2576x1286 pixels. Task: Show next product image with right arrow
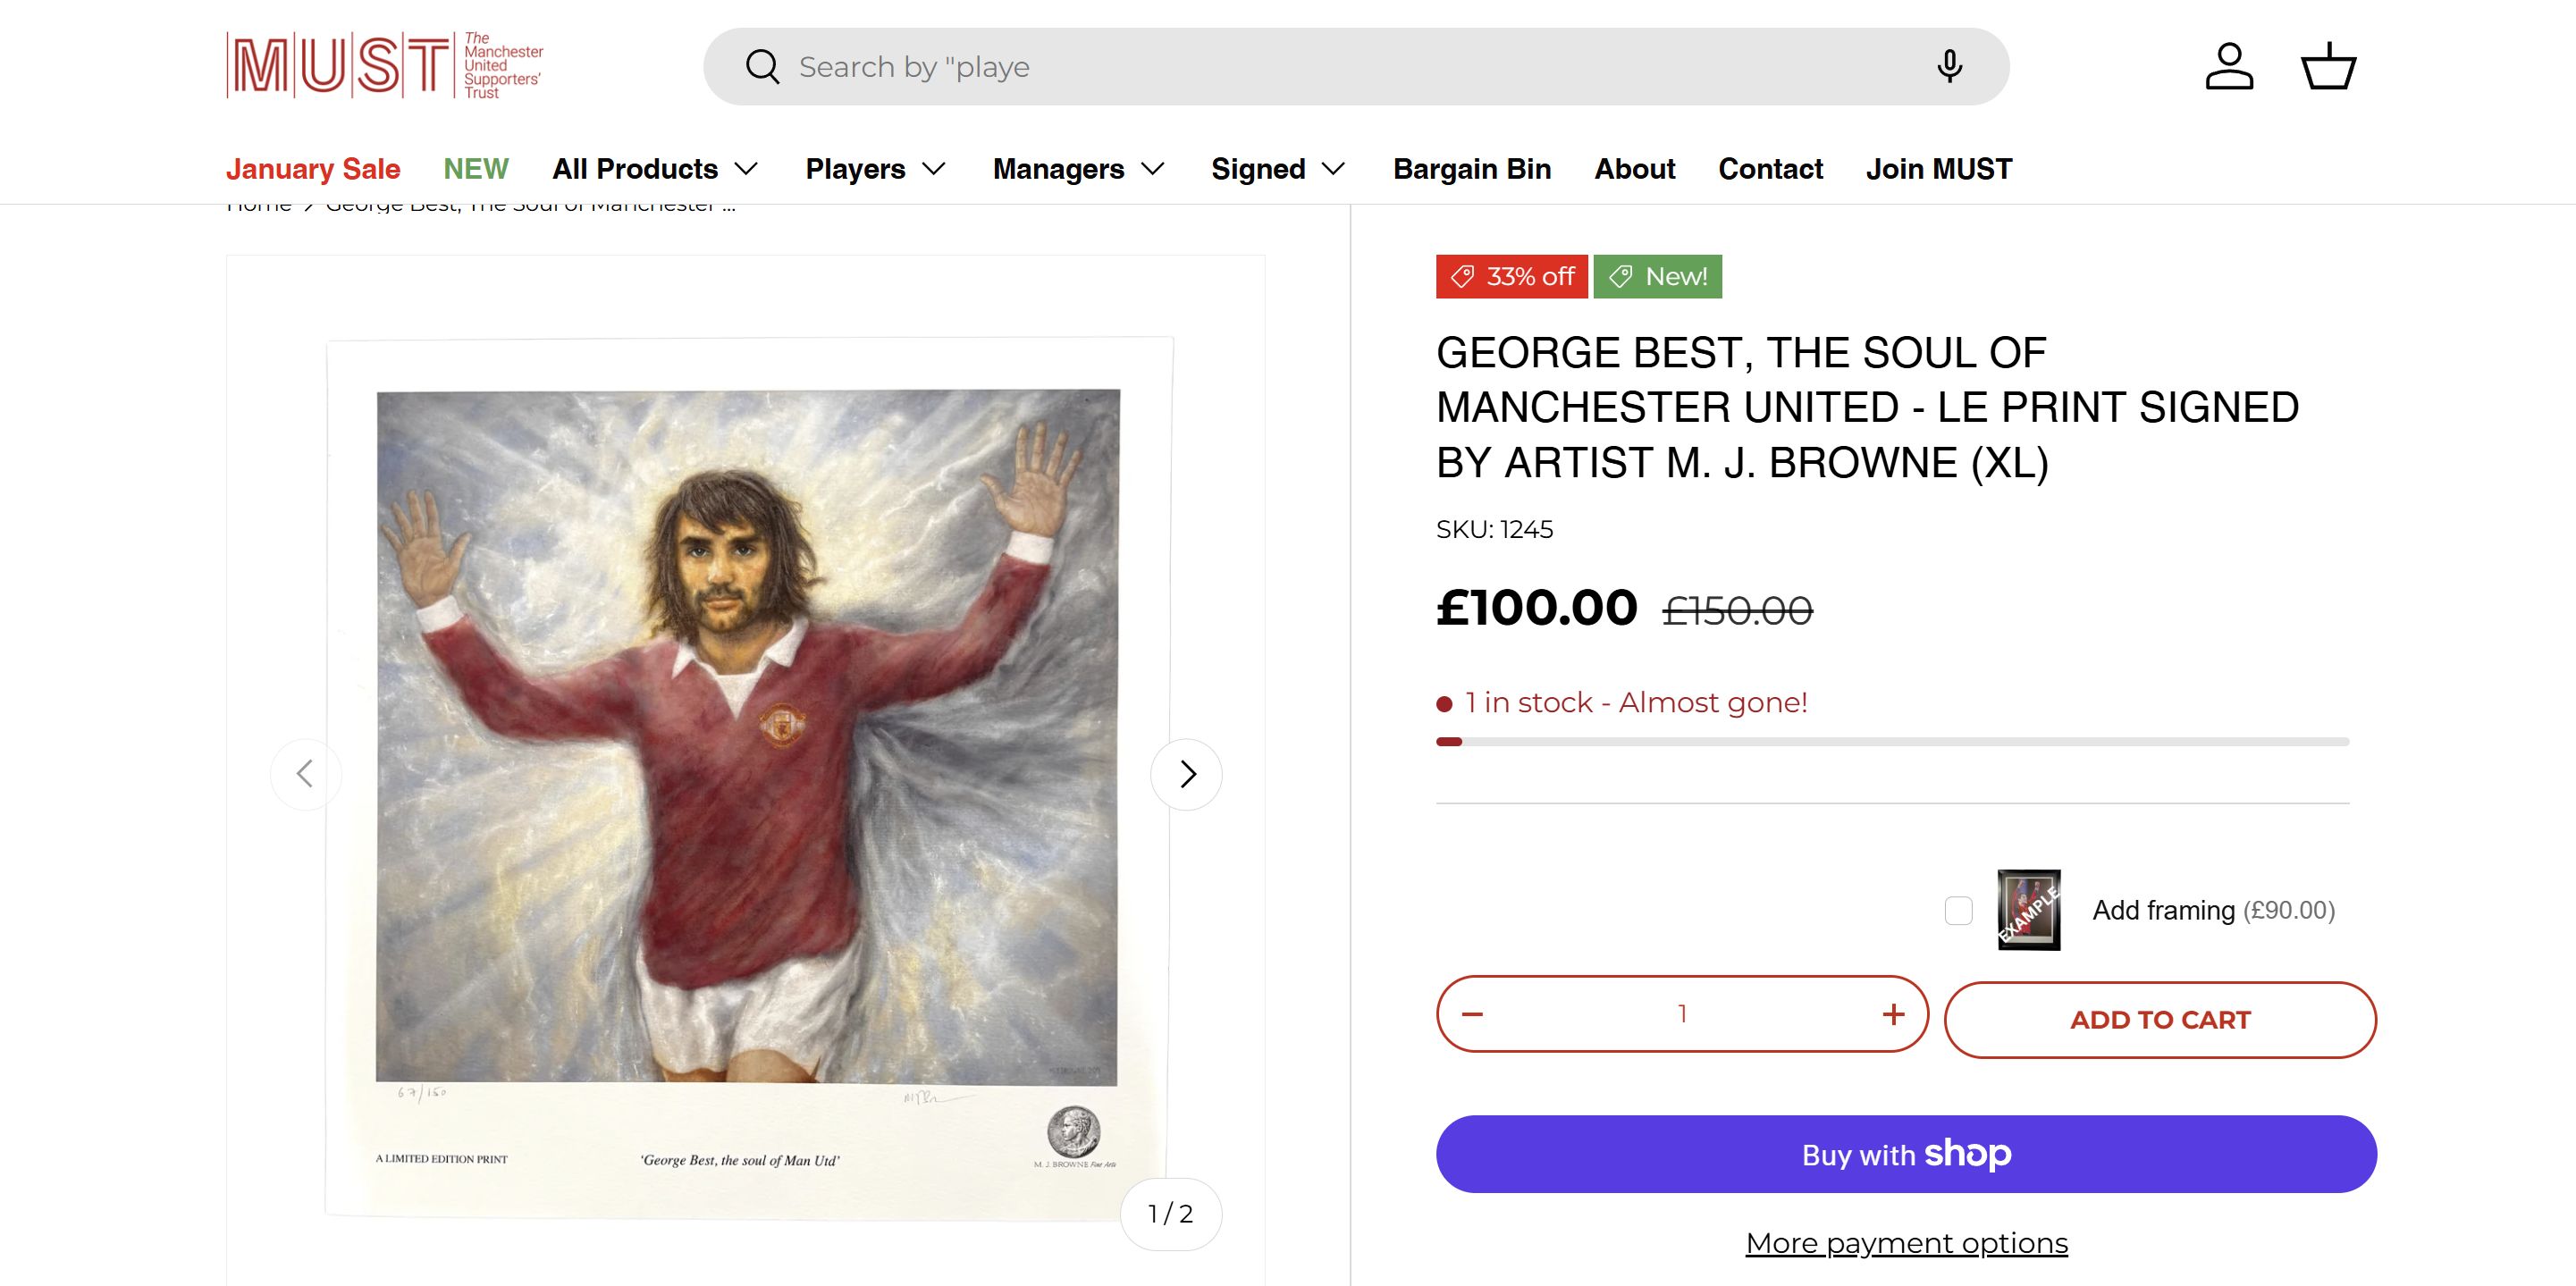point(1186,774)
